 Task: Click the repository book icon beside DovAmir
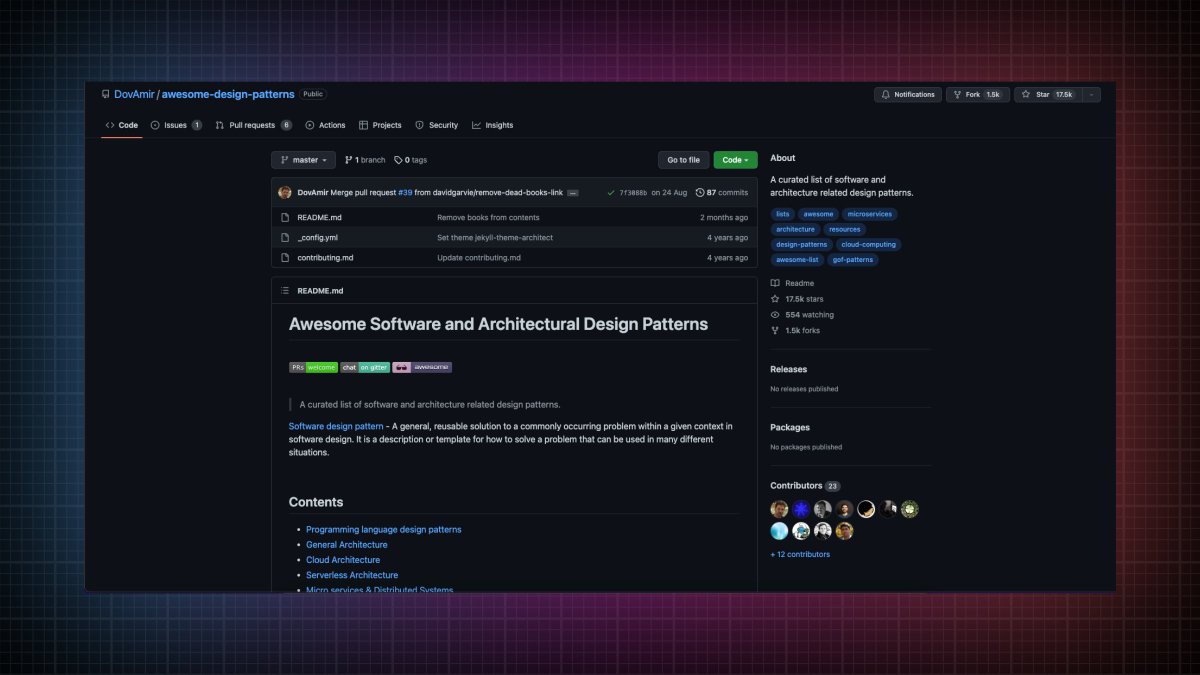(106, 94)
